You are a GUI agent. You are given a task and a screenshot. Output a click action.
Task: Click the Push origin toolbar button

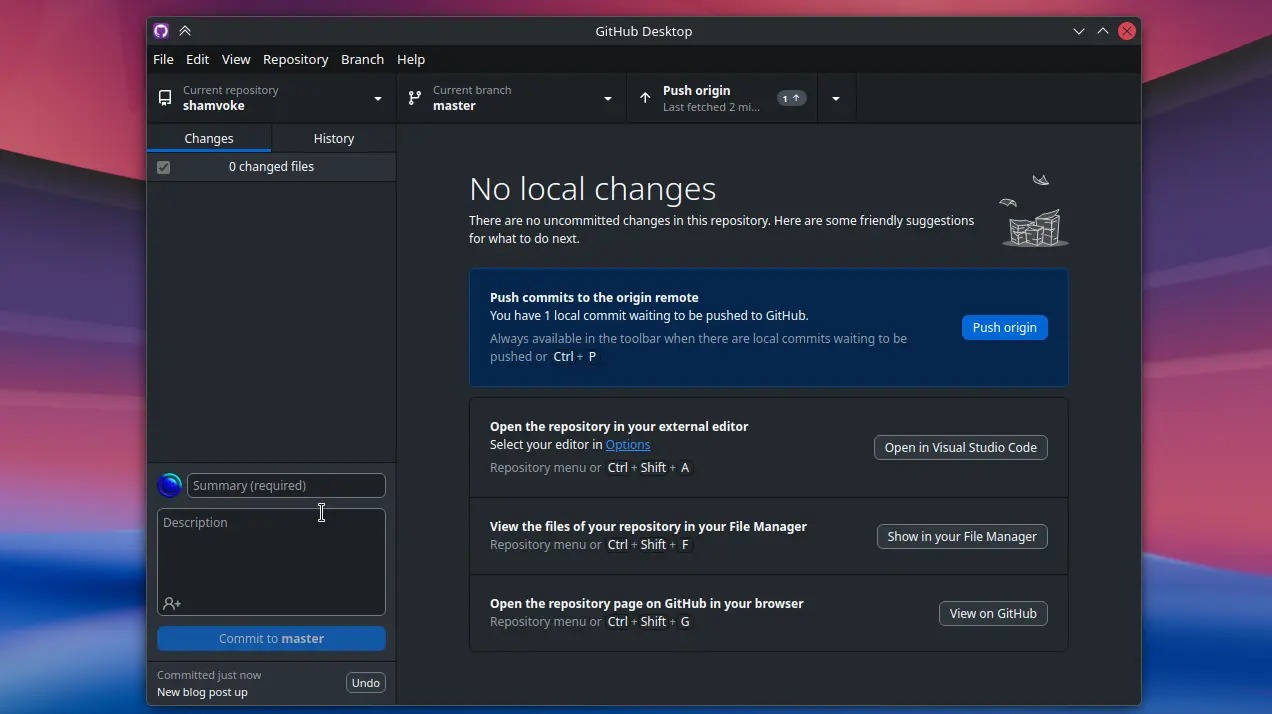click(722, 98)
